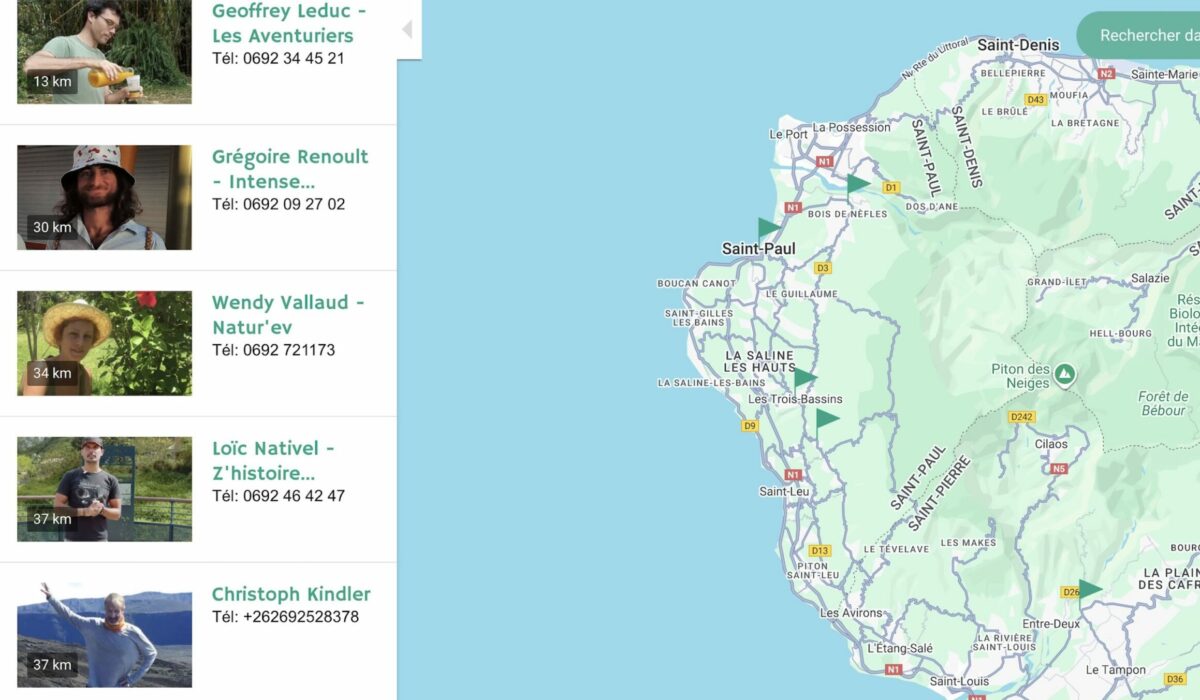Select the green flag marker near Le Port
The height and width of the screenshot is (700, 1200).
pos(855,183)
